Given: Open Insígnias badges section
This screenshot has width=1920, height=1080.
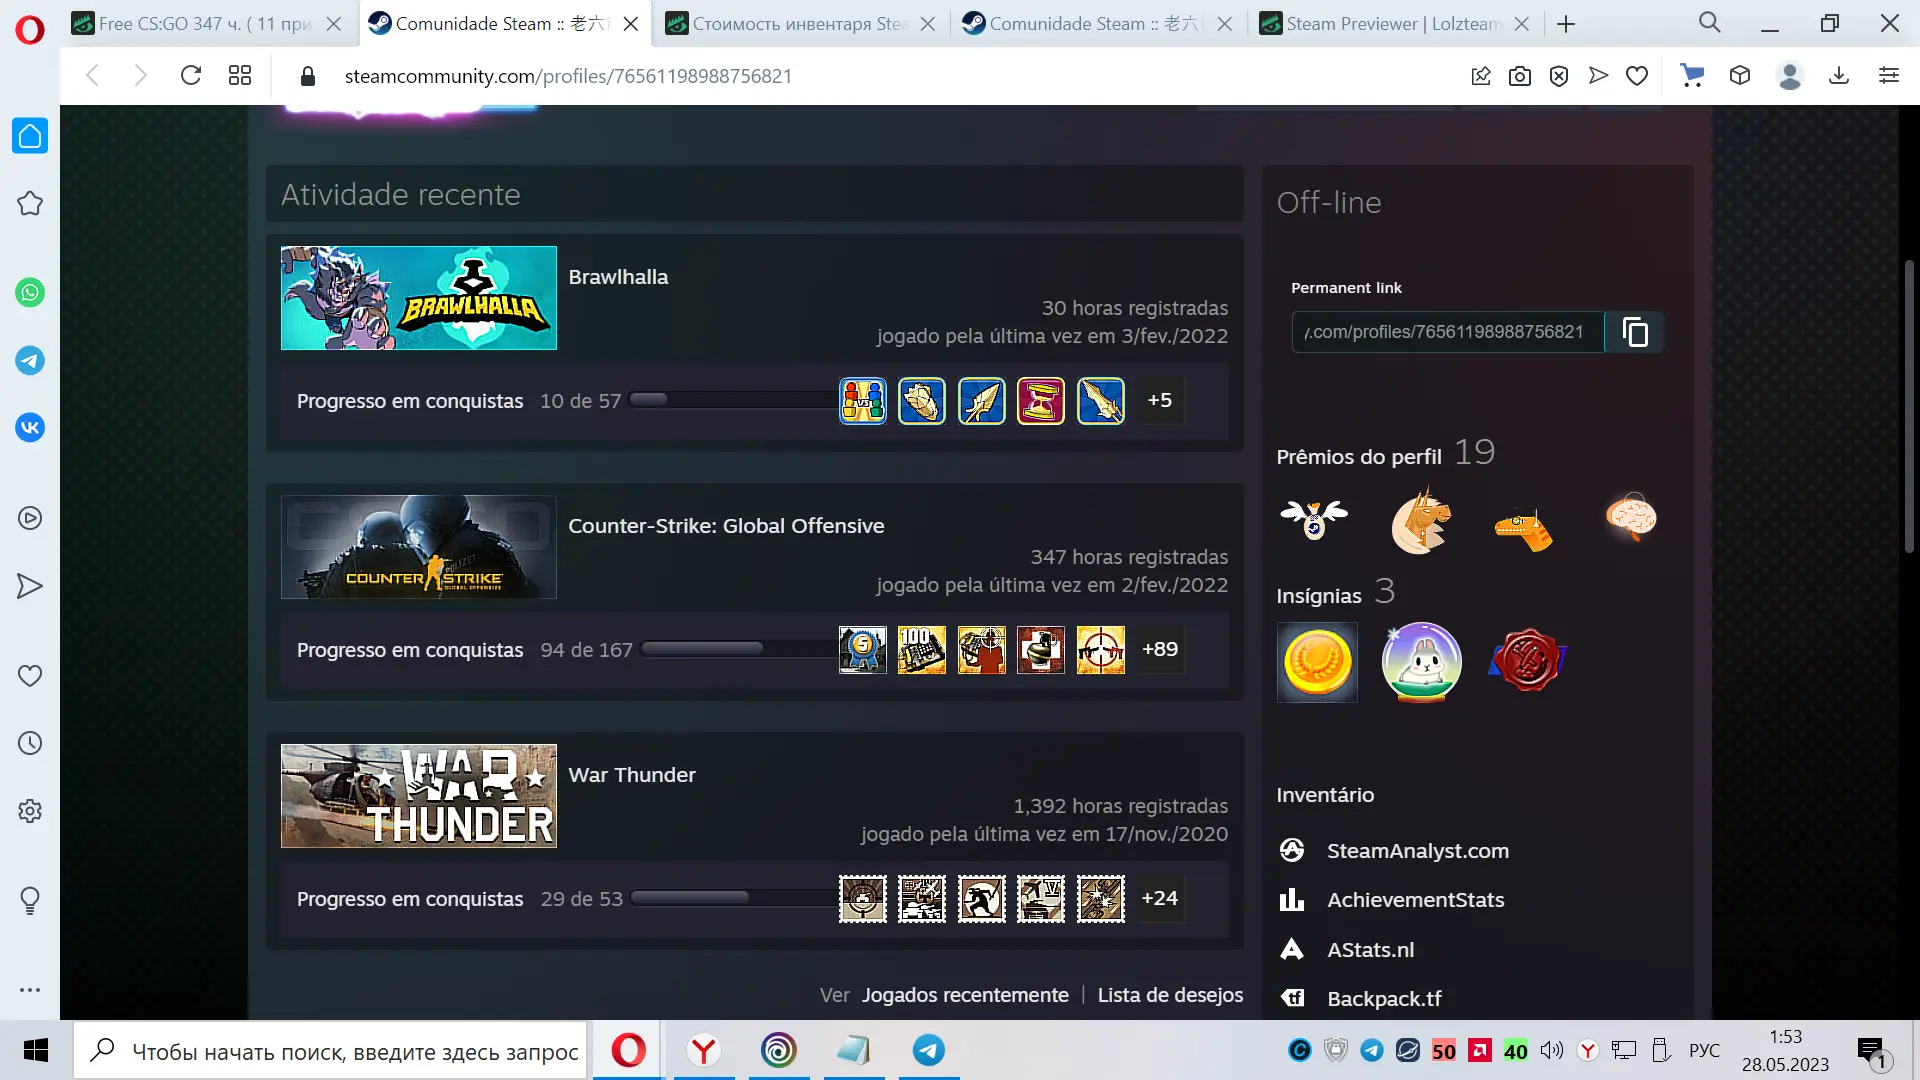Looking at the screenshot, I should click(1319, 596).
